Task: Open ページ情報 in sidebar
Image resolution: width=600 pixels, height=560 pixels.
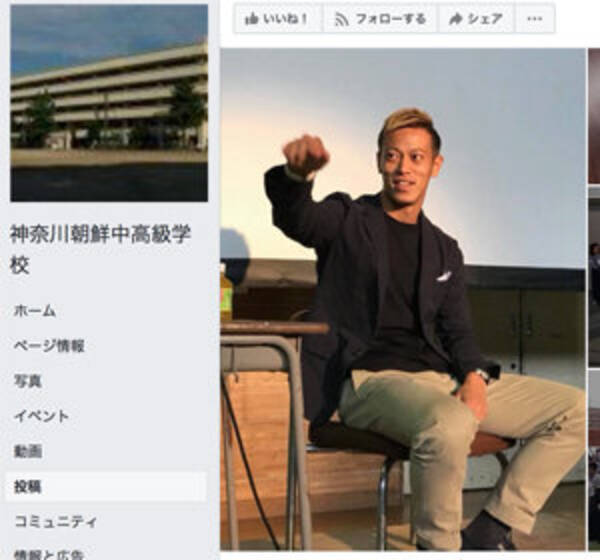Action: pyautogui.click(x=49, y=346)
